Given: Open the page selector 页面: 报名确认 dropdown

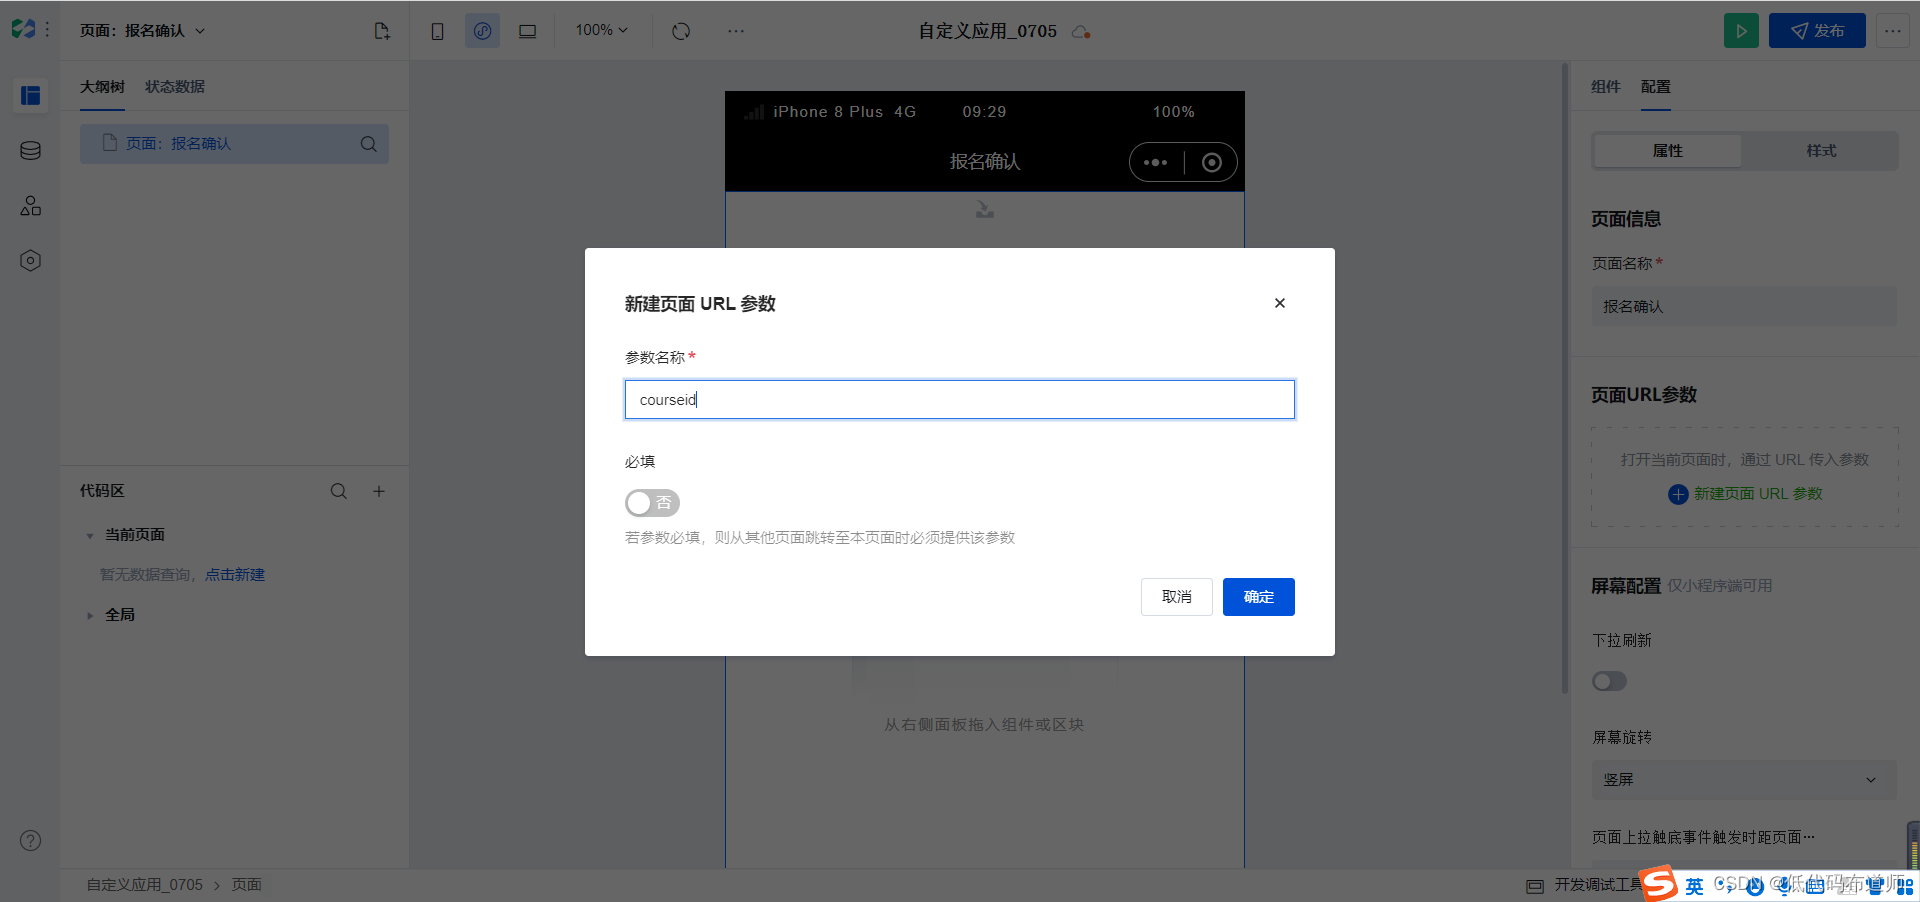Looking at the screenshot, I should [143, 31].
